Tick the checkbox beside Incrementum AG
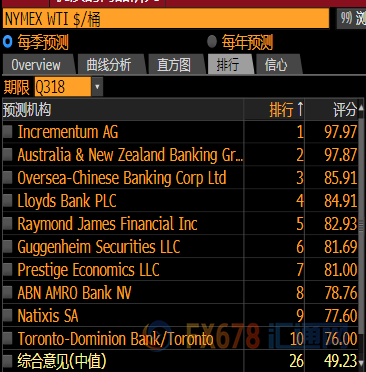This screenshot has width=366, height=372. pos(7,132)
